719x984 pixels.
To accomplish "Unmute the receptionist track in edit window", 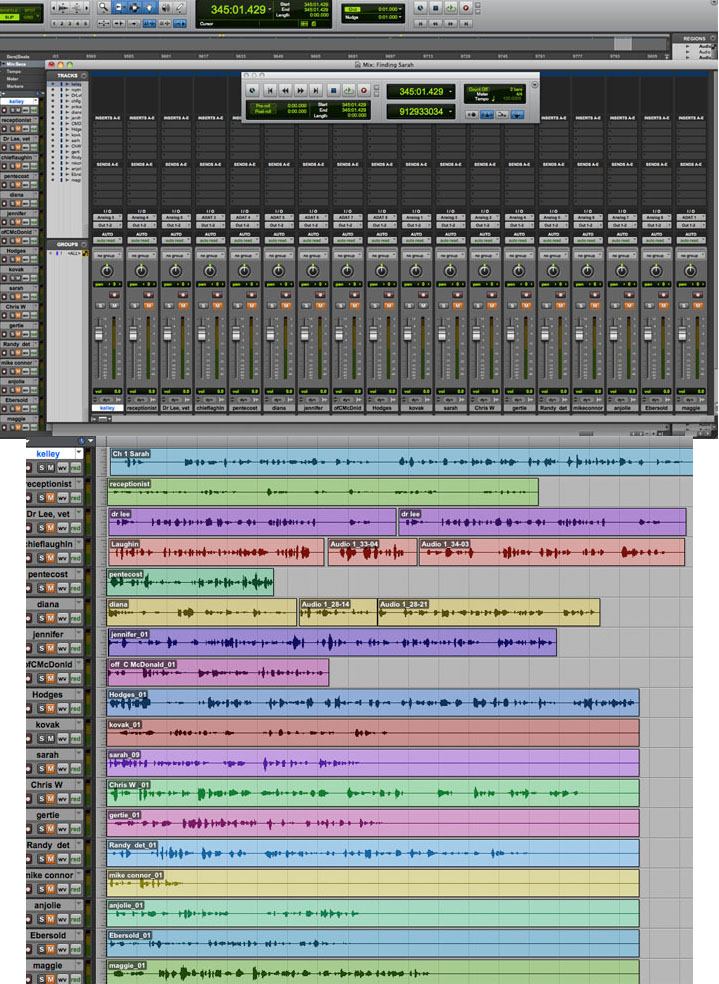I will tap(51, 498).
